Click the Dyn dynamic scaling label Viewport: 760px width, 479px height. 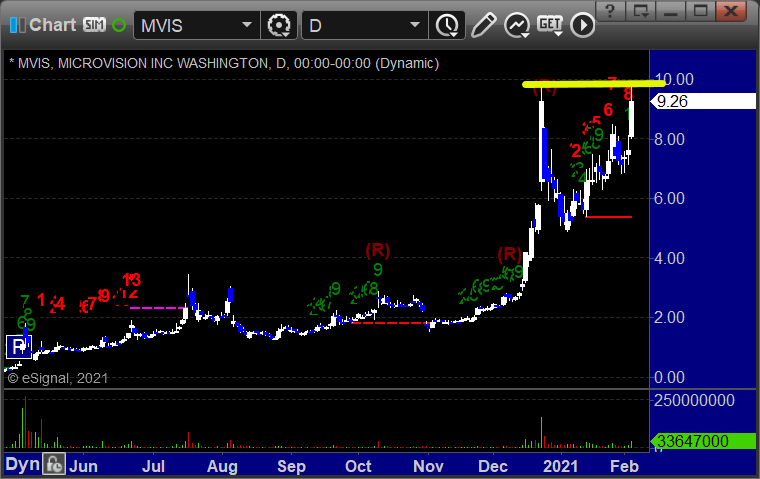(22, 464)
